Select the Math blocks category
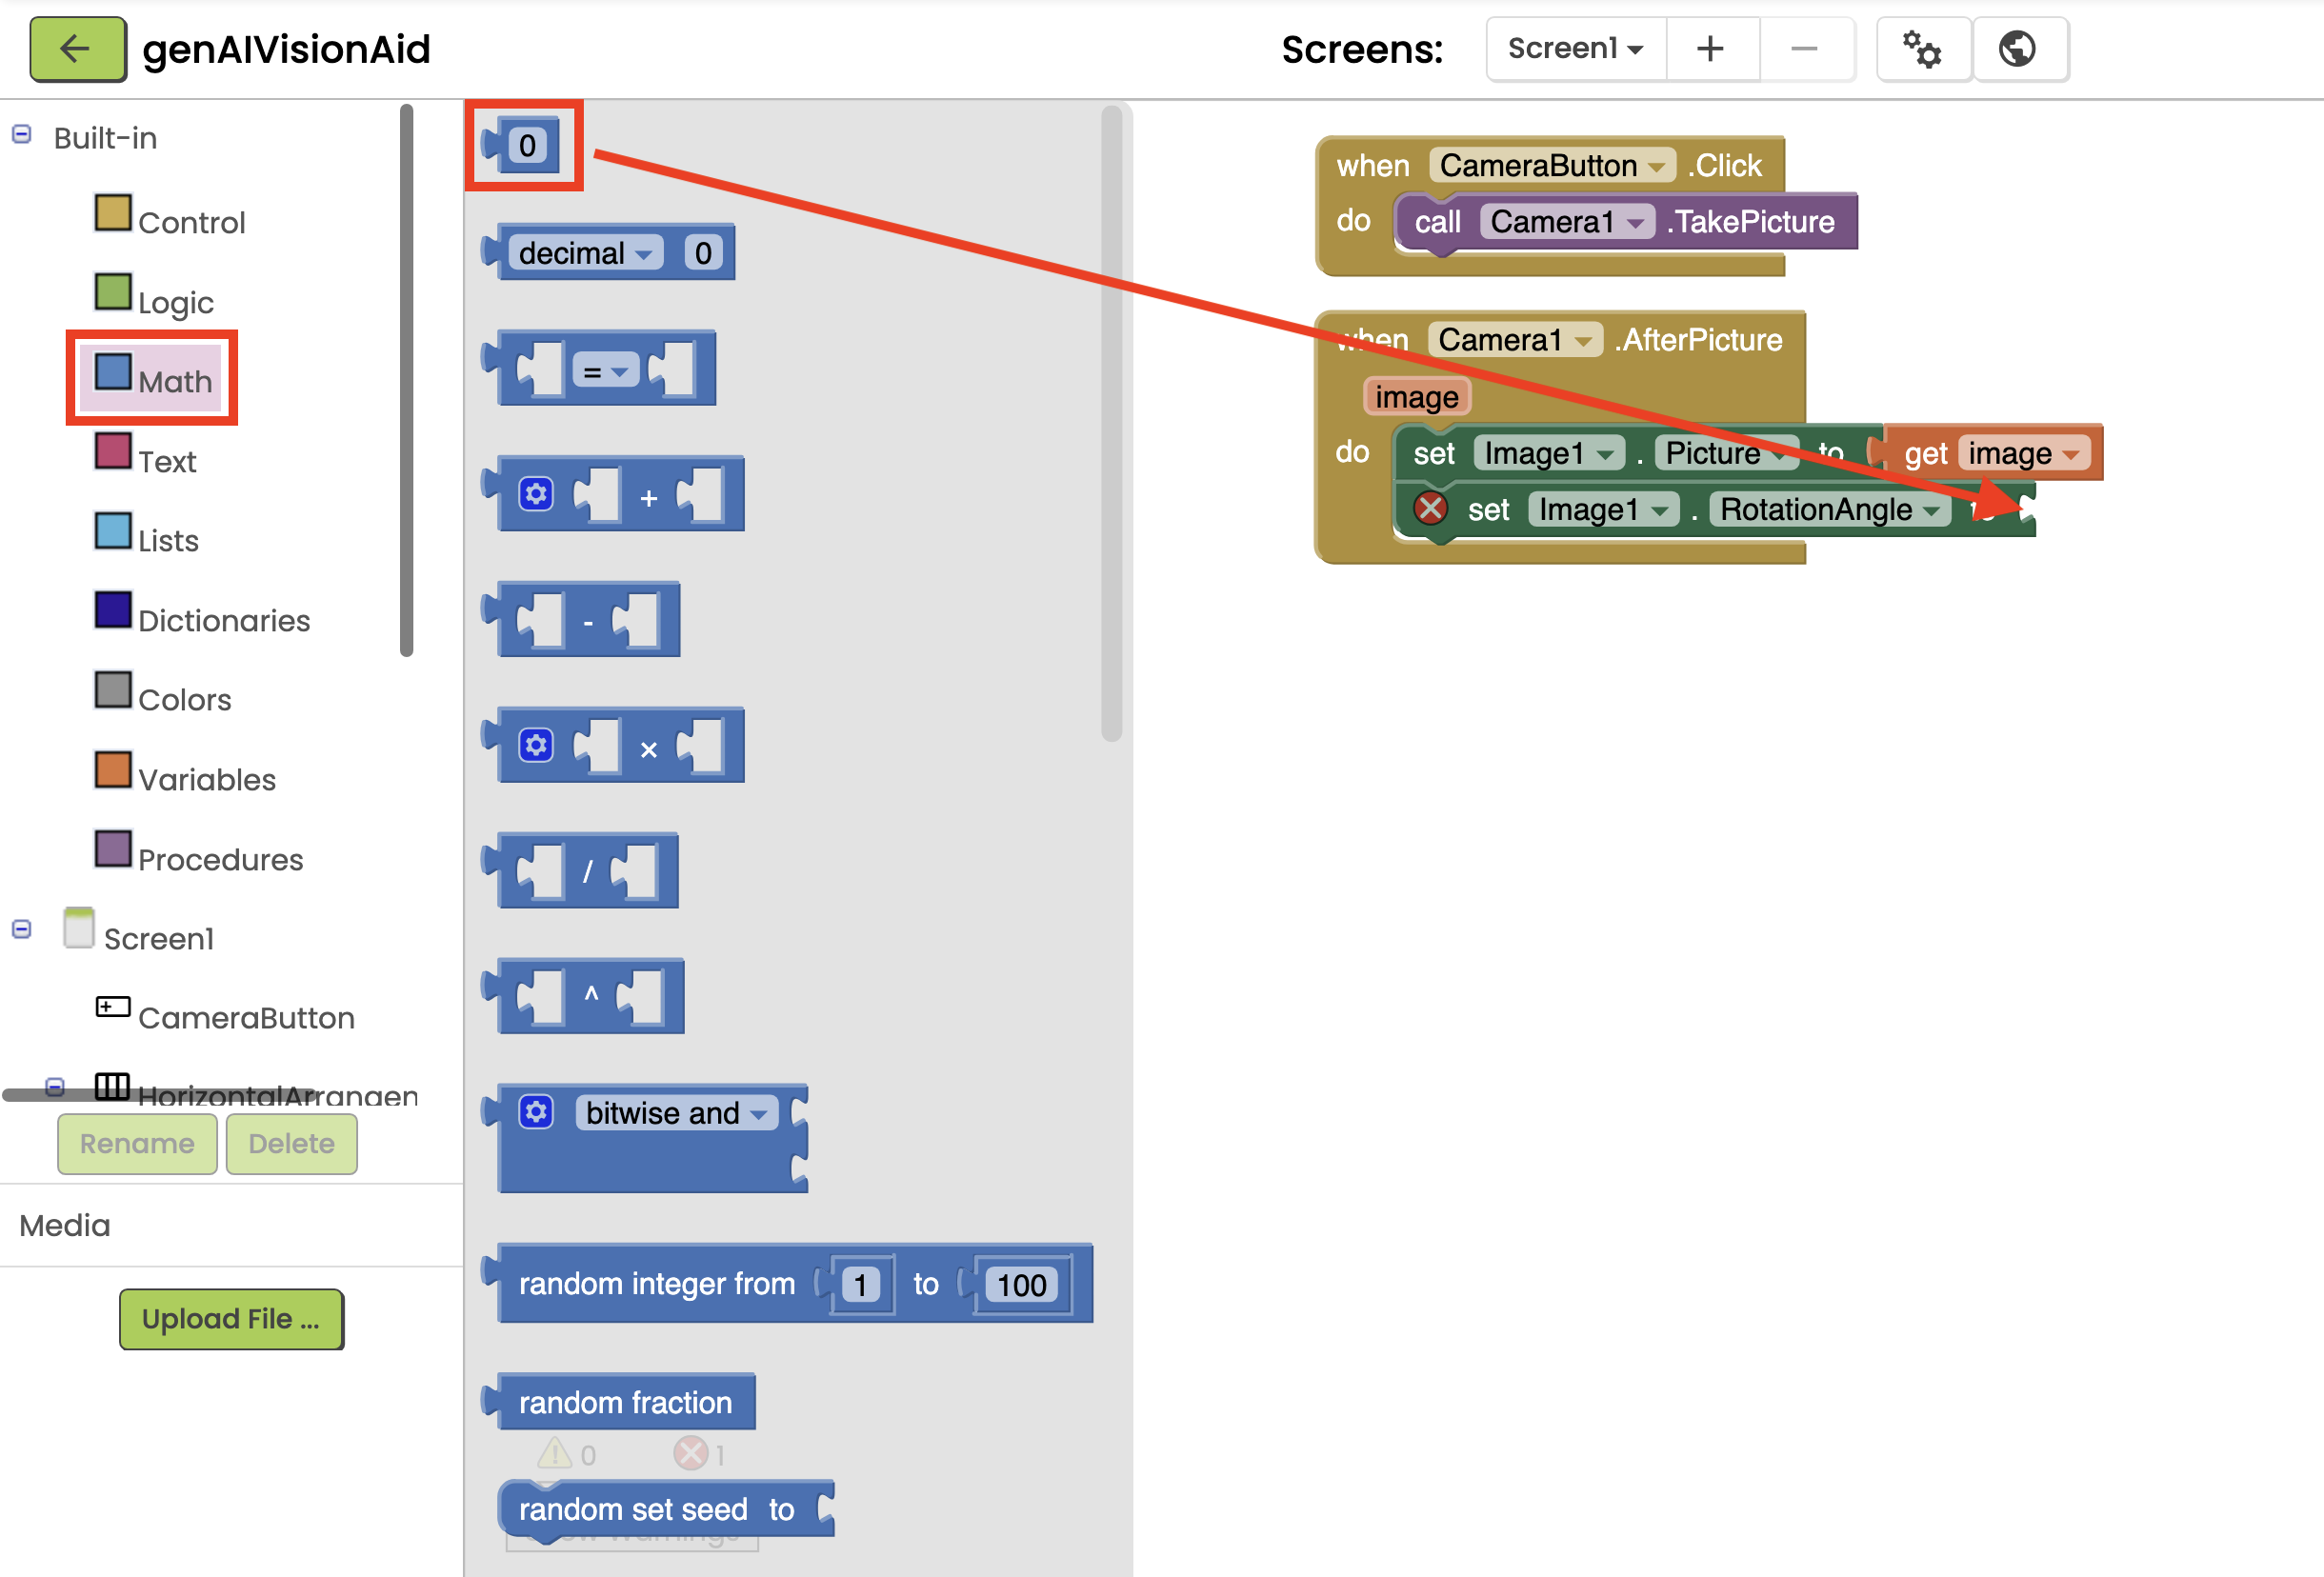 tap(153, 379)
